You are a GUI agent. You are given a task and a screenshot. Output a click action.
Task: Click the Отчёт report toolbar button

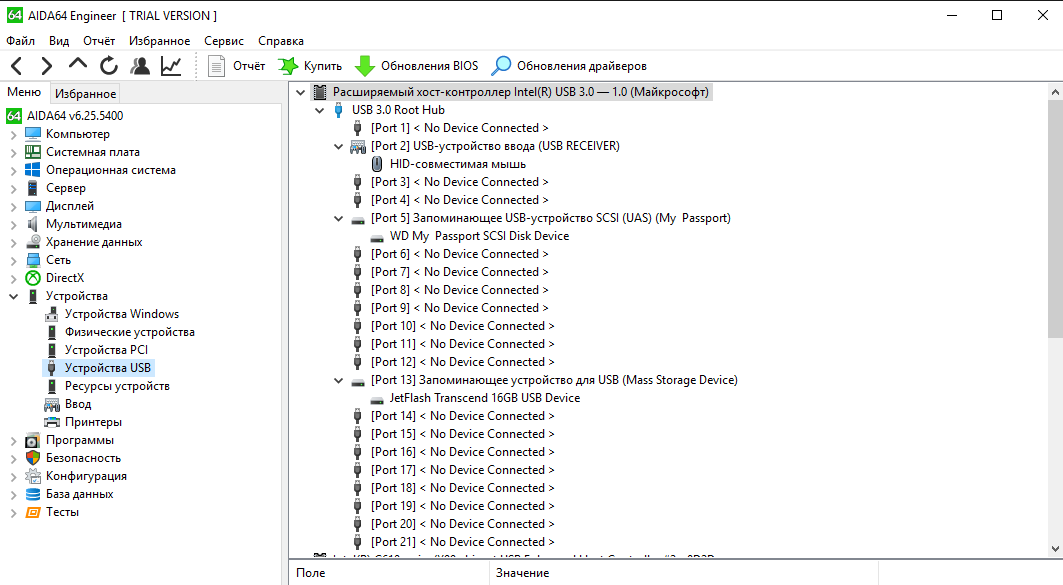pos(236,66)
